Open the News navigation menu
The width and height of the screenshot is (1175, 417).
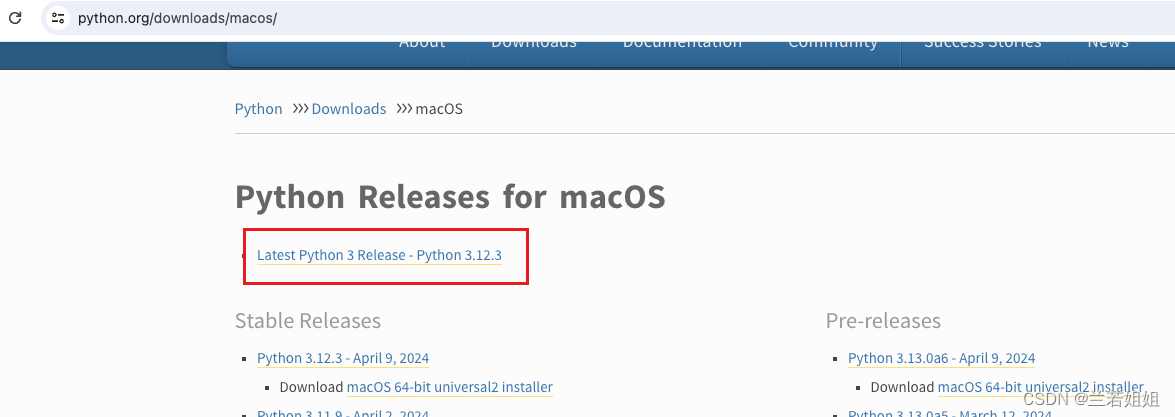click(1108, 44)
